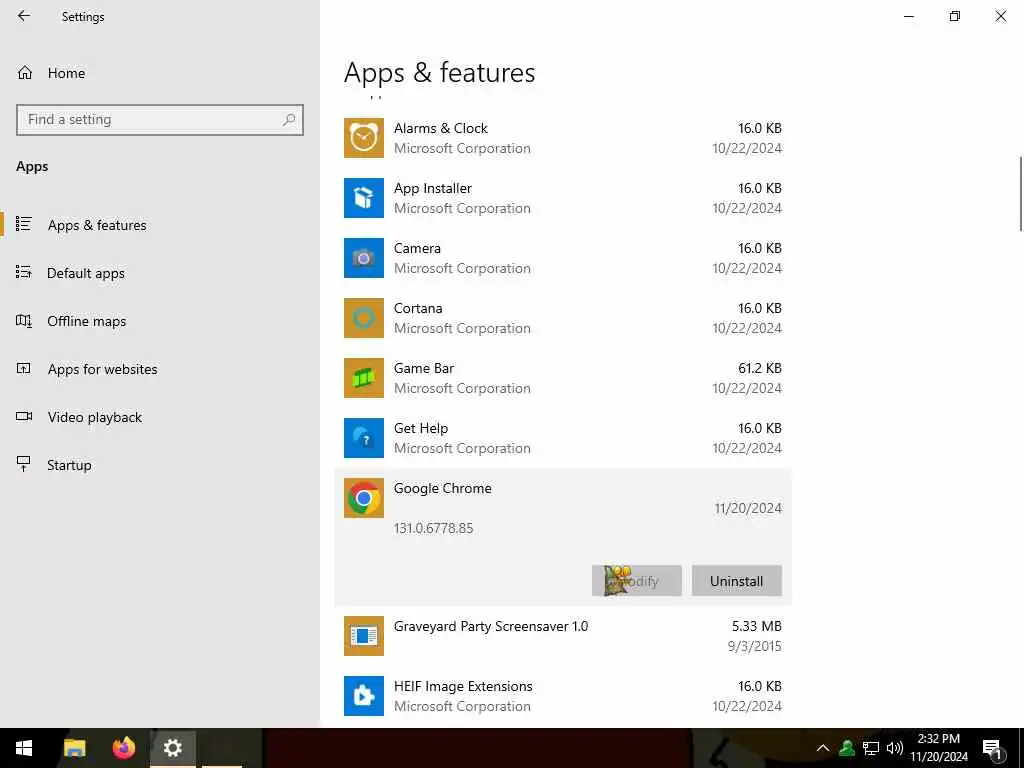Click the 61.2 KB size value

[x=760, y=368]
